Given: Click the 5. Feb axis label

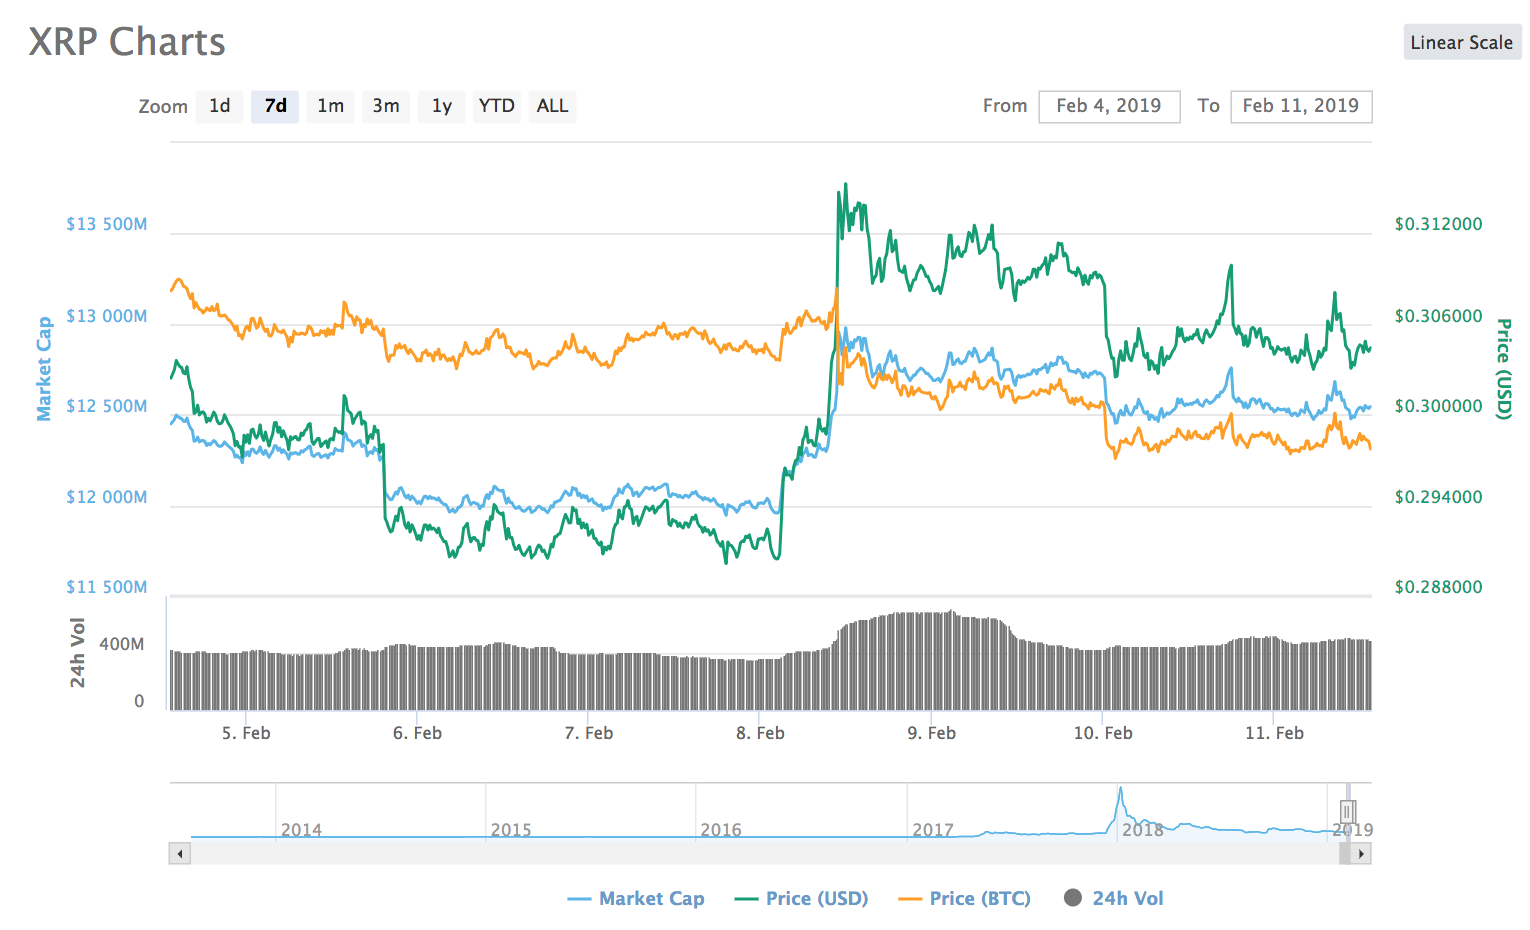Looking at the screenshot, I should pos(246,733).
